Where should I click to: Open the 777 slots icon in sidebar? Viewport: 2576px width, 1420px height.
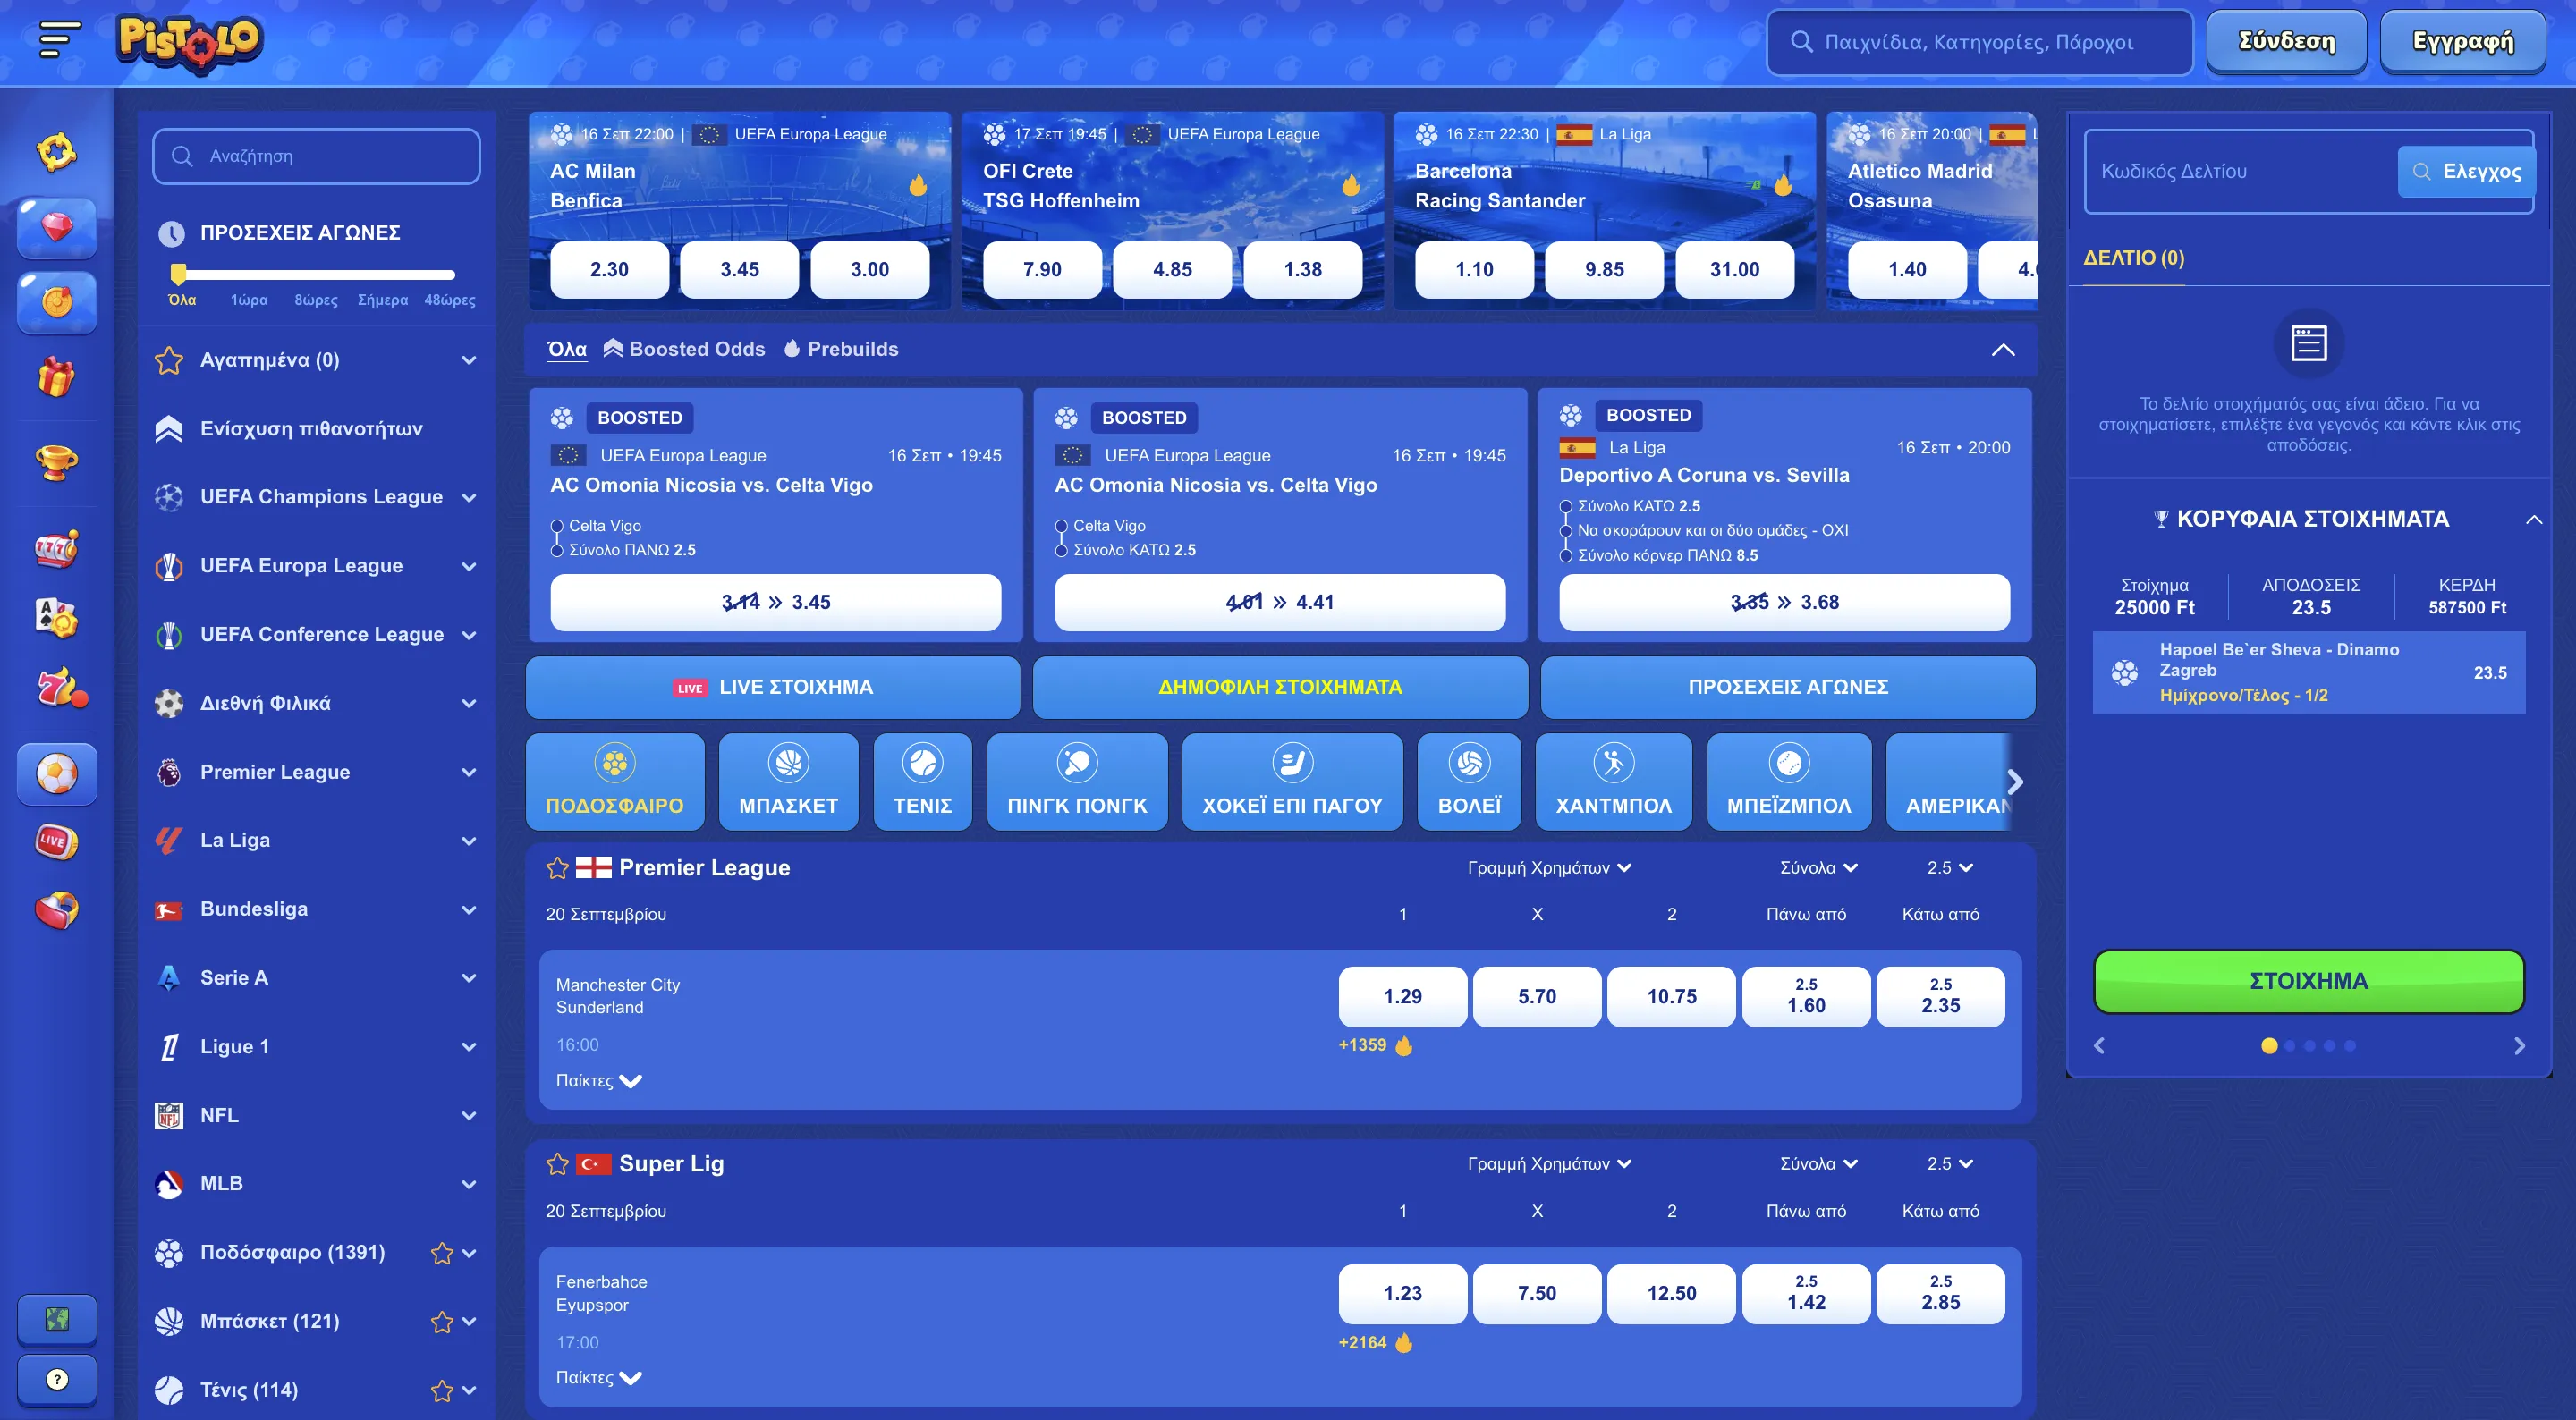(56, 548)
